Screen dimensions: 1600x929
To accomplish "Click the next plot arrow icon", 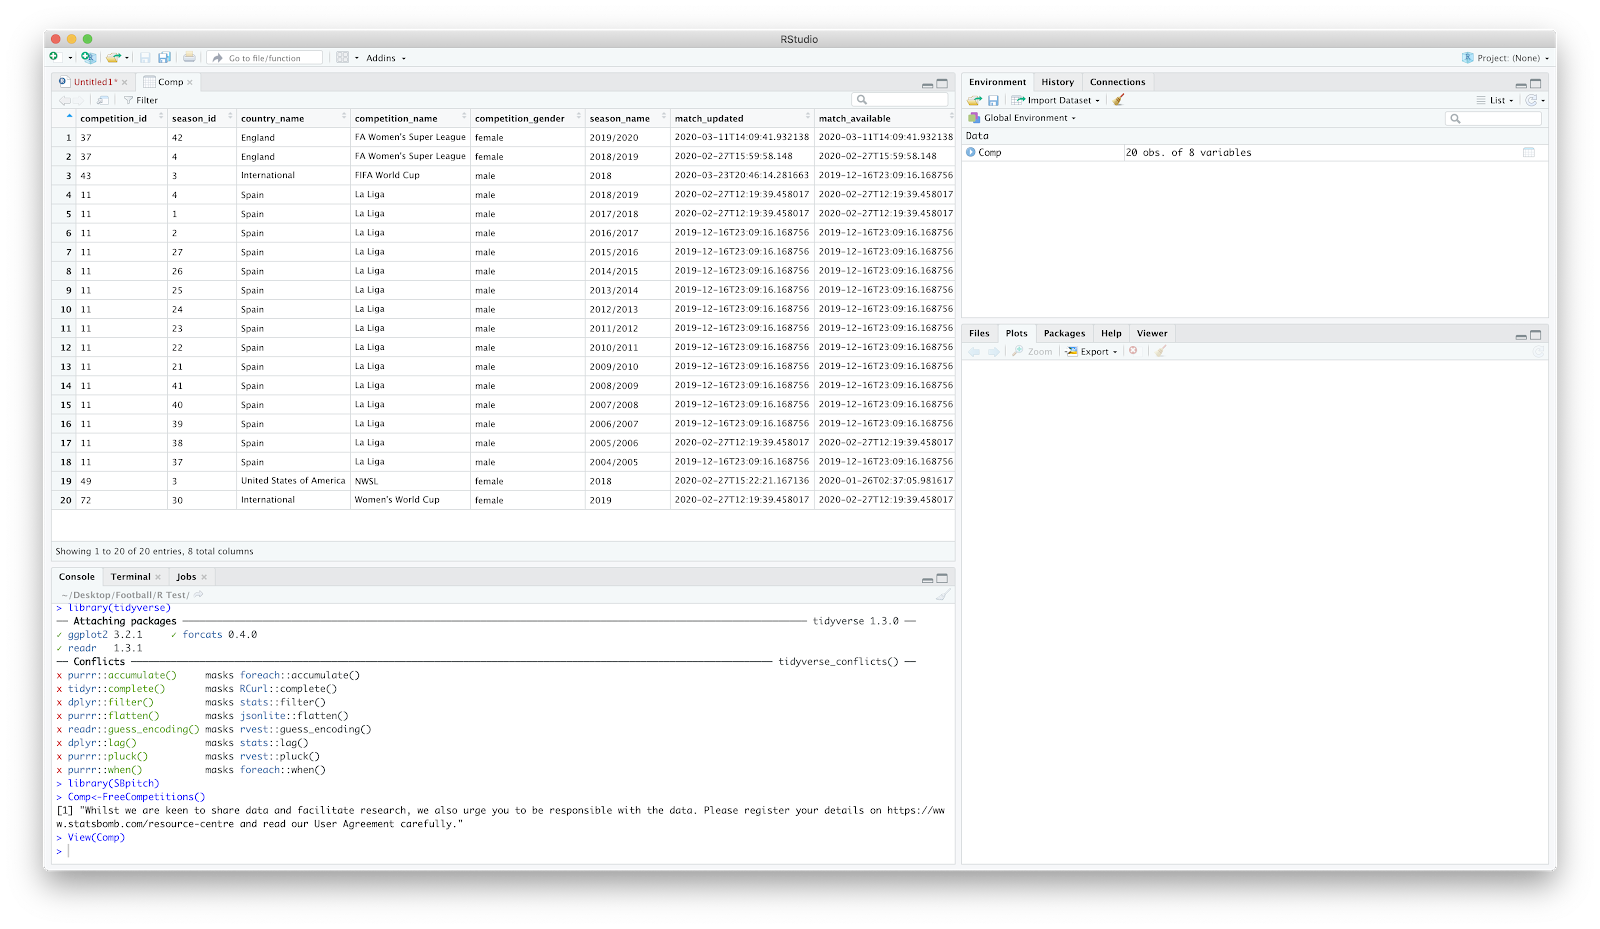I will coord(993,351).
